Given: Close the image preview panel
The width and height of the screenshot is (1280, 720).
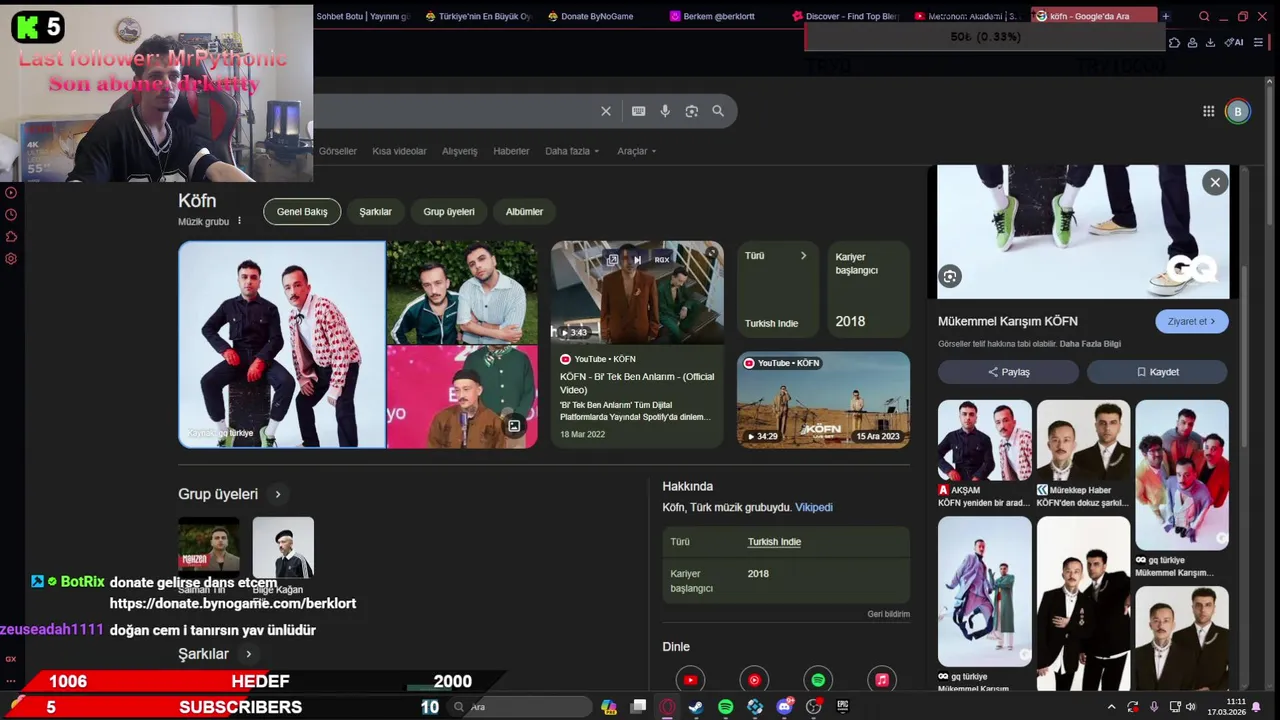Looking at the screenshot, I should (1215, 182).
